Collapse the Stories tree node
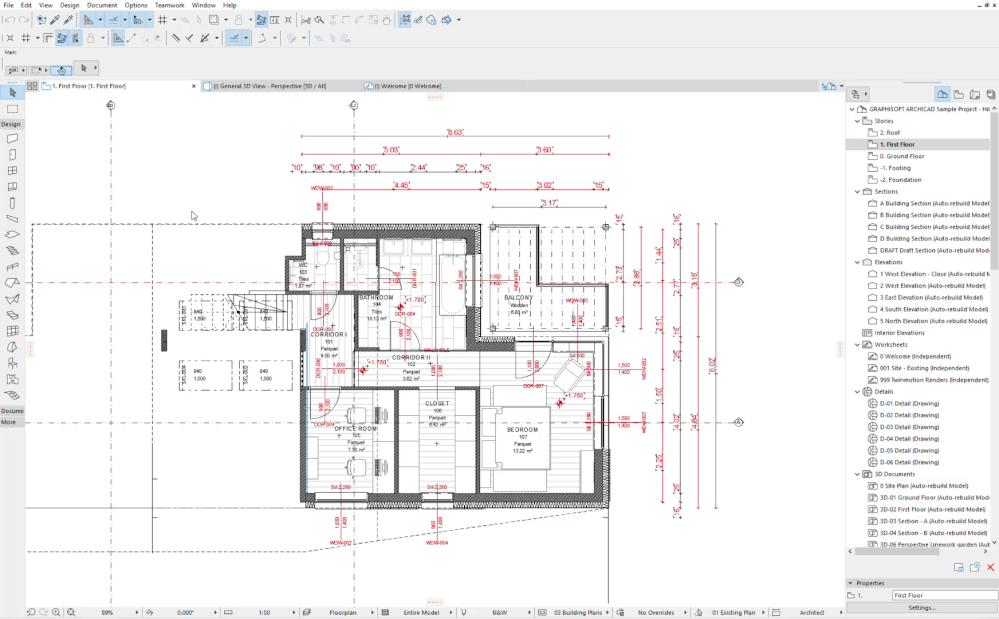 click(x=858, y=121)
